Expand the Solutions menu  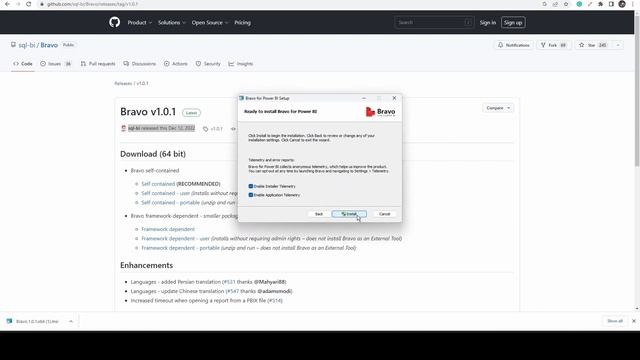pos(171,22)
